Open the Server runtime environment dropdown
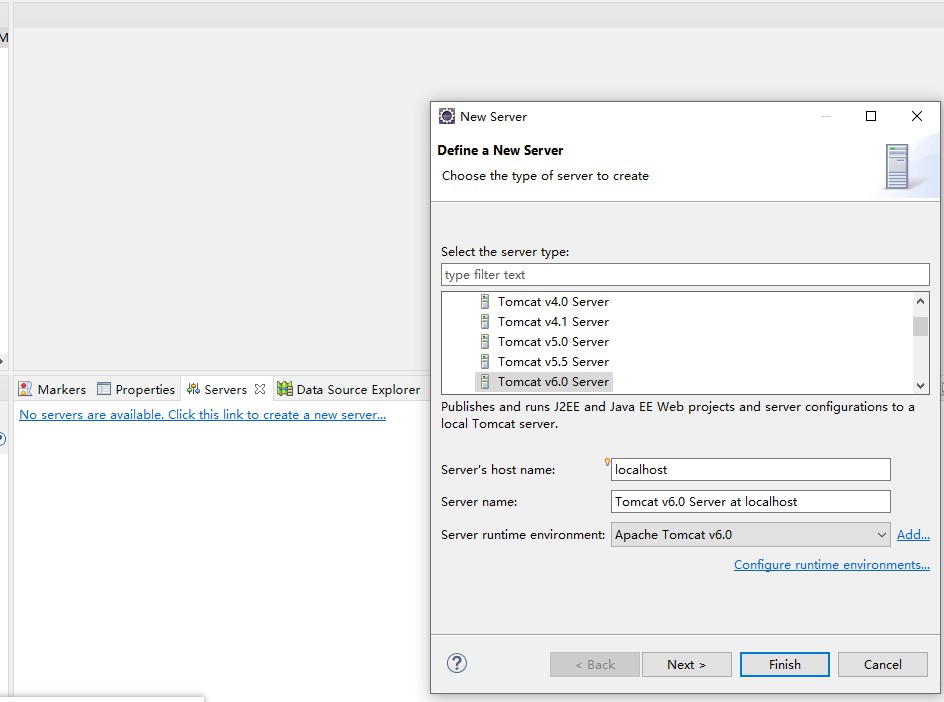The width and height of the screenshot is (944, 702). point(751,535)
